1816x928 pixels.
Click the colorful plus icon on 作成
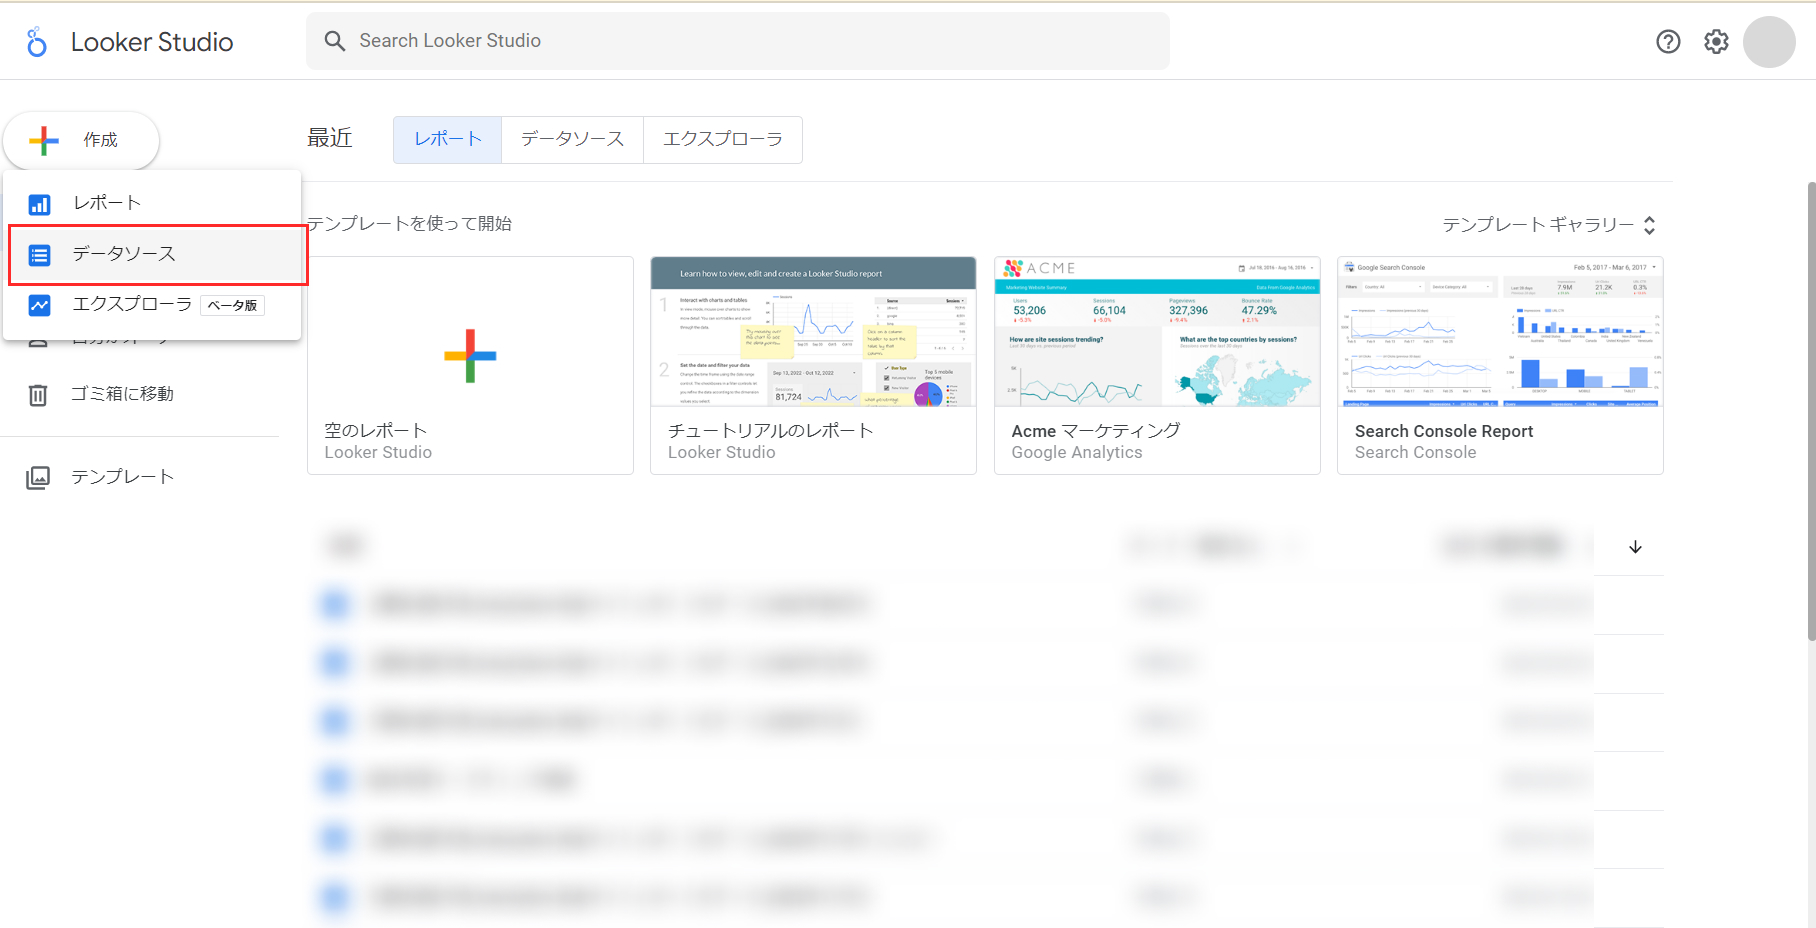(x=44, y=141)
